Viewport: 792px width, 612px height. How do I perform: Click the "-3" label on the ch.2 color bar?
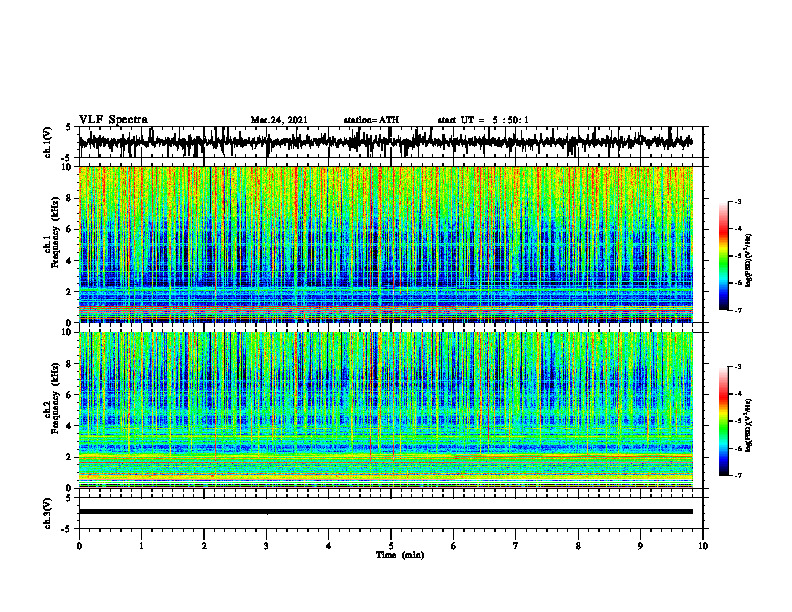pyautogui.click(x=738, y=367)
